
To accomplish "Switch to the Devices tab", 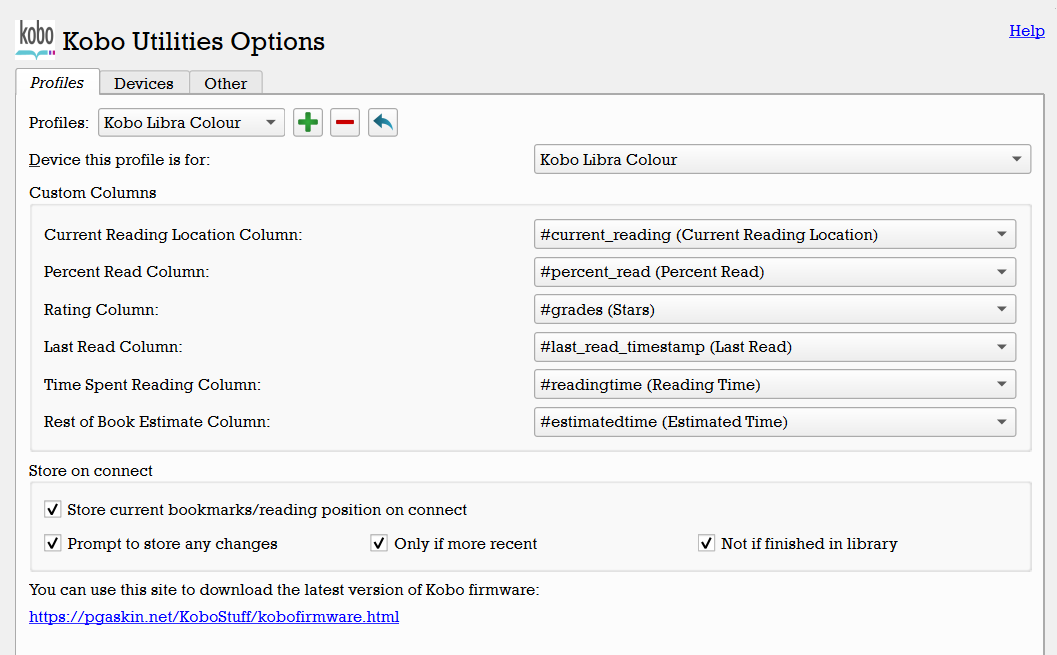I will click(144, 84).
